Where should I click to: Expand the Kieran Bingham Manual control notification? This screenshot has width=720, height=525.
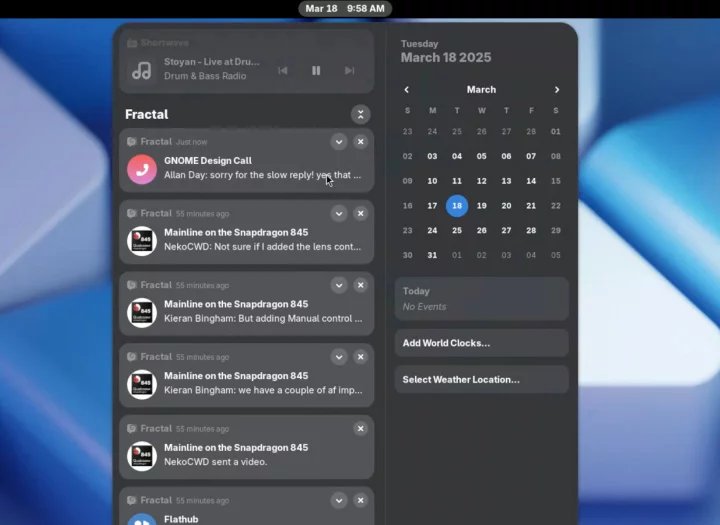[x=339, y=285]
